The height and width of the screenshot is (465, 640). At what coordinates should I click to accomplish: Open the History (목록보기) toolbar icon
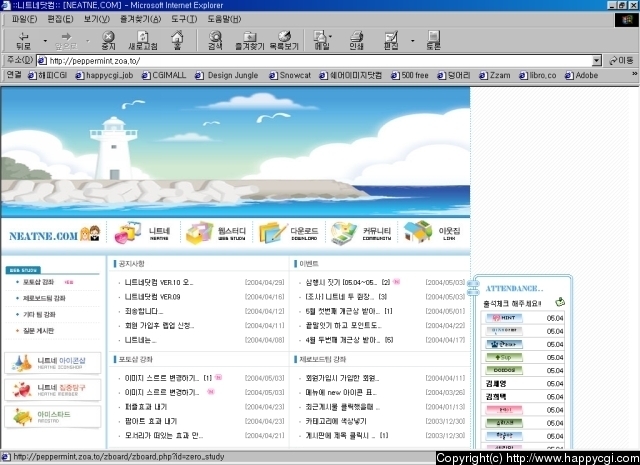[x=284, y=41]
